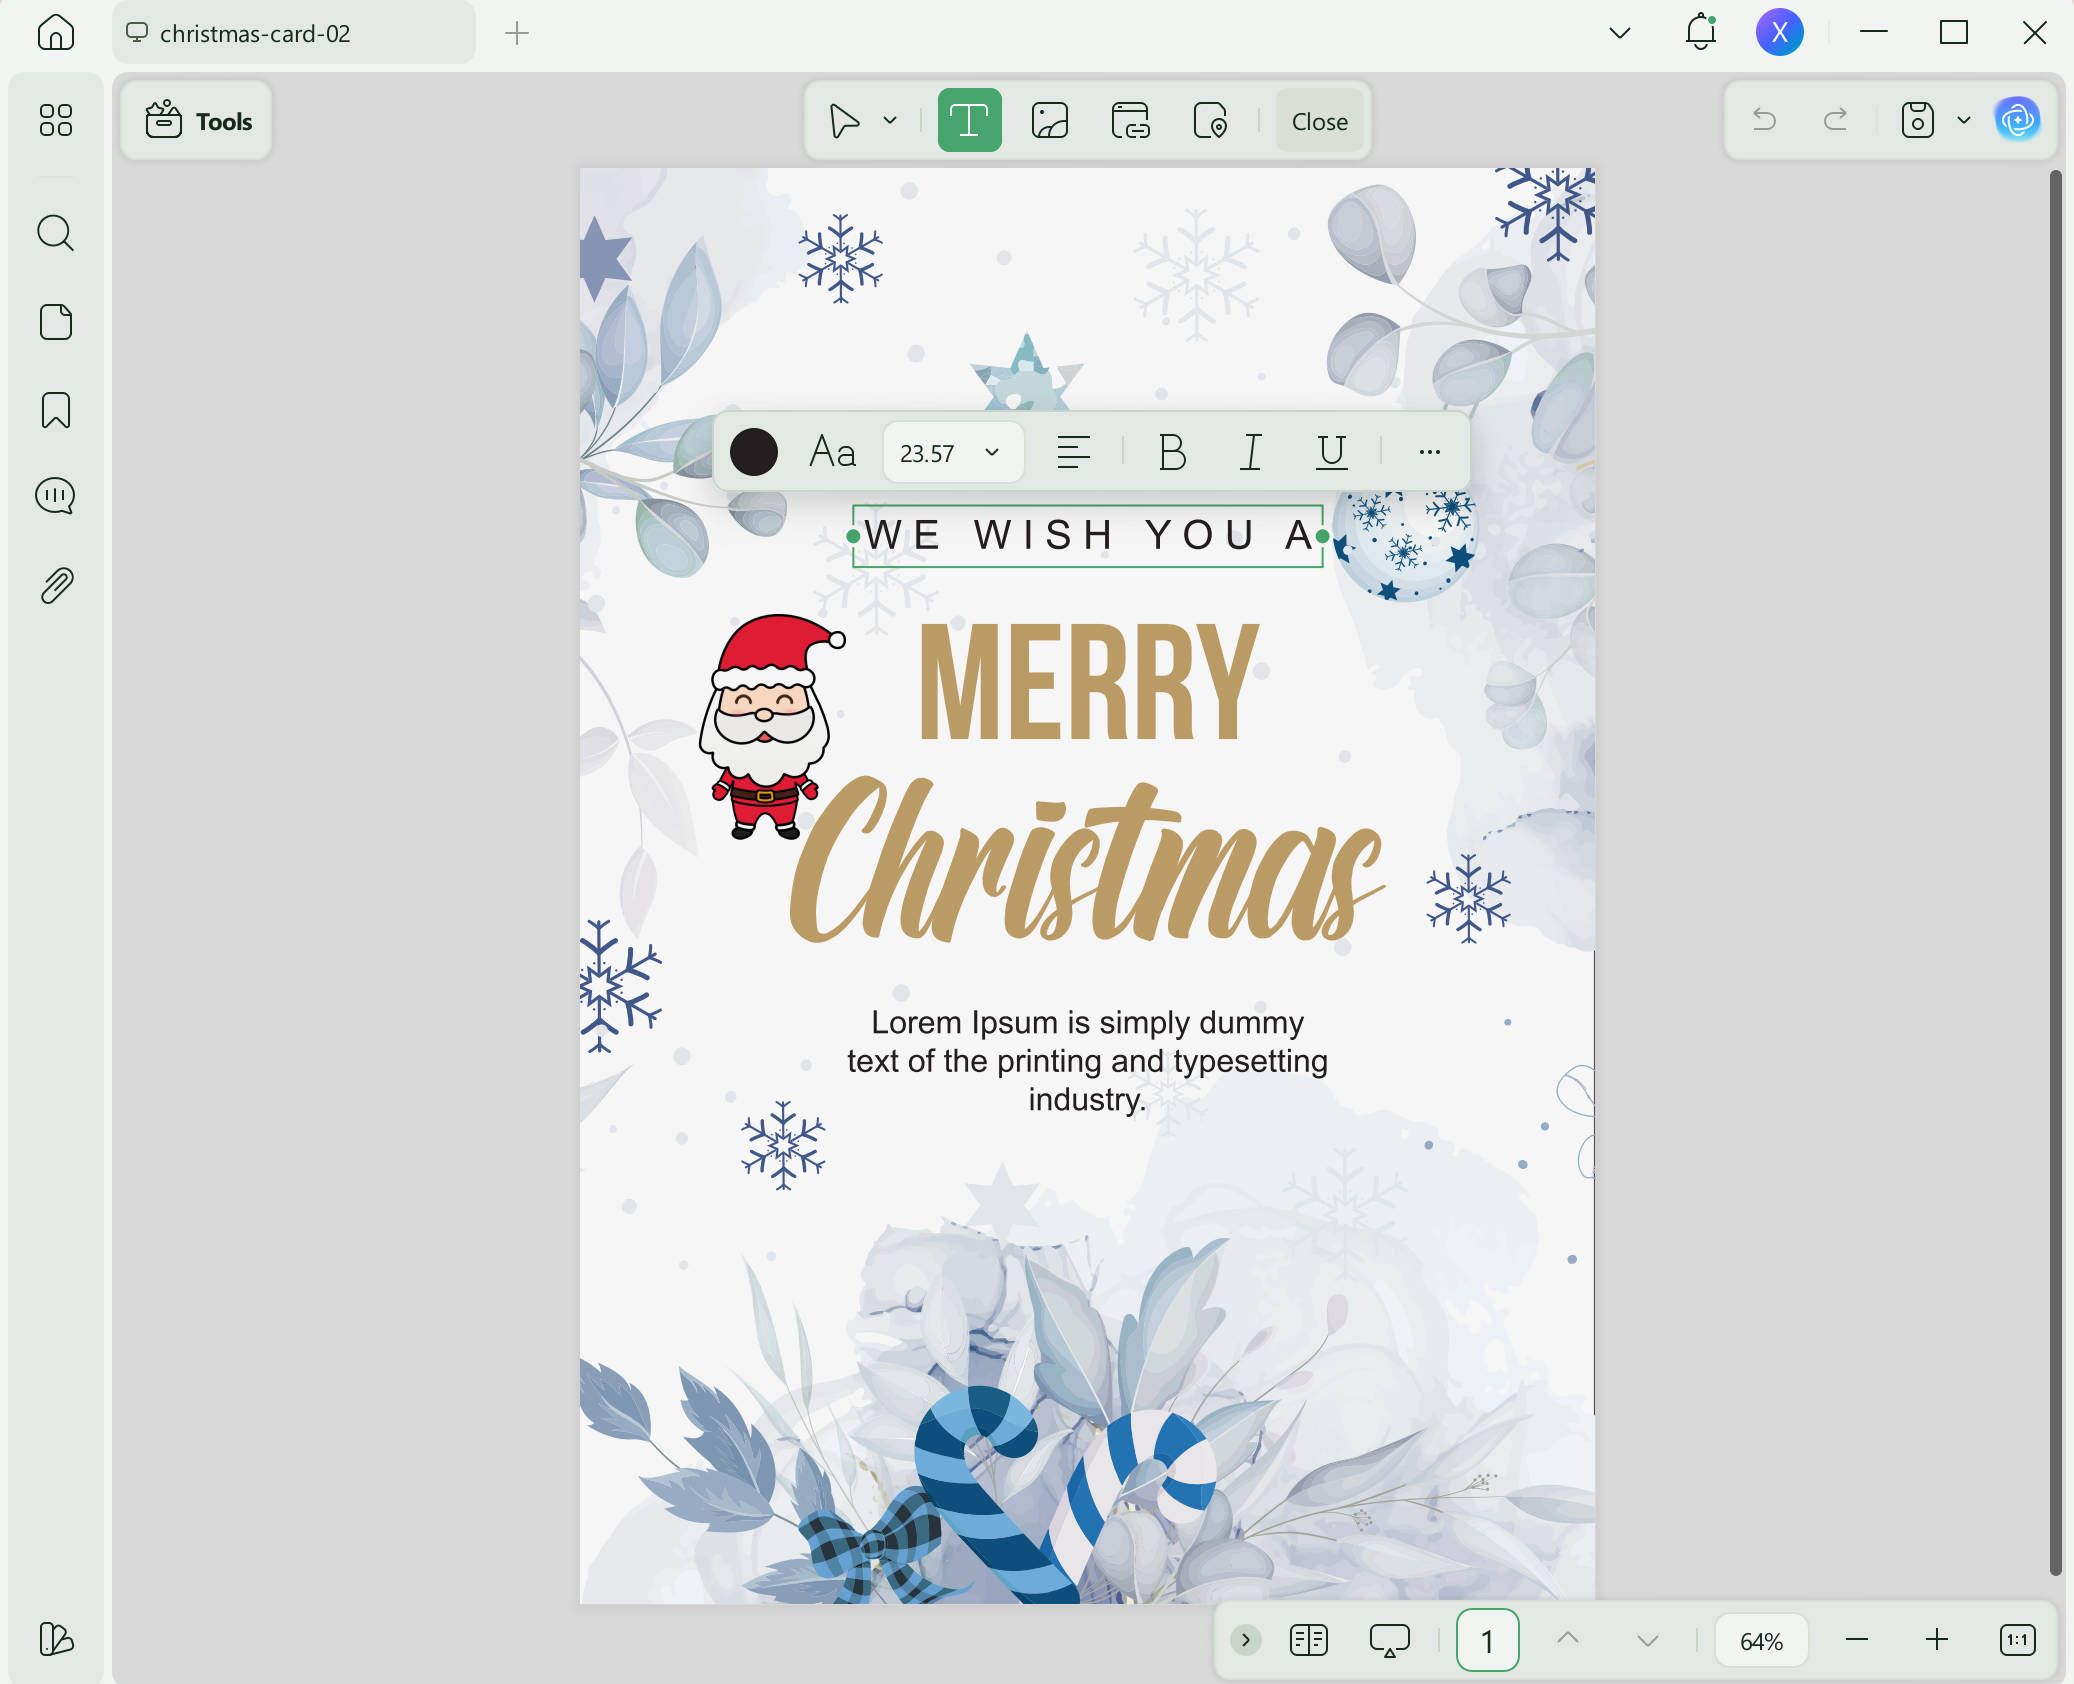The image size is (2074, 1684).
Task: Go to next page arrow
Action: click(1647, 1640)
